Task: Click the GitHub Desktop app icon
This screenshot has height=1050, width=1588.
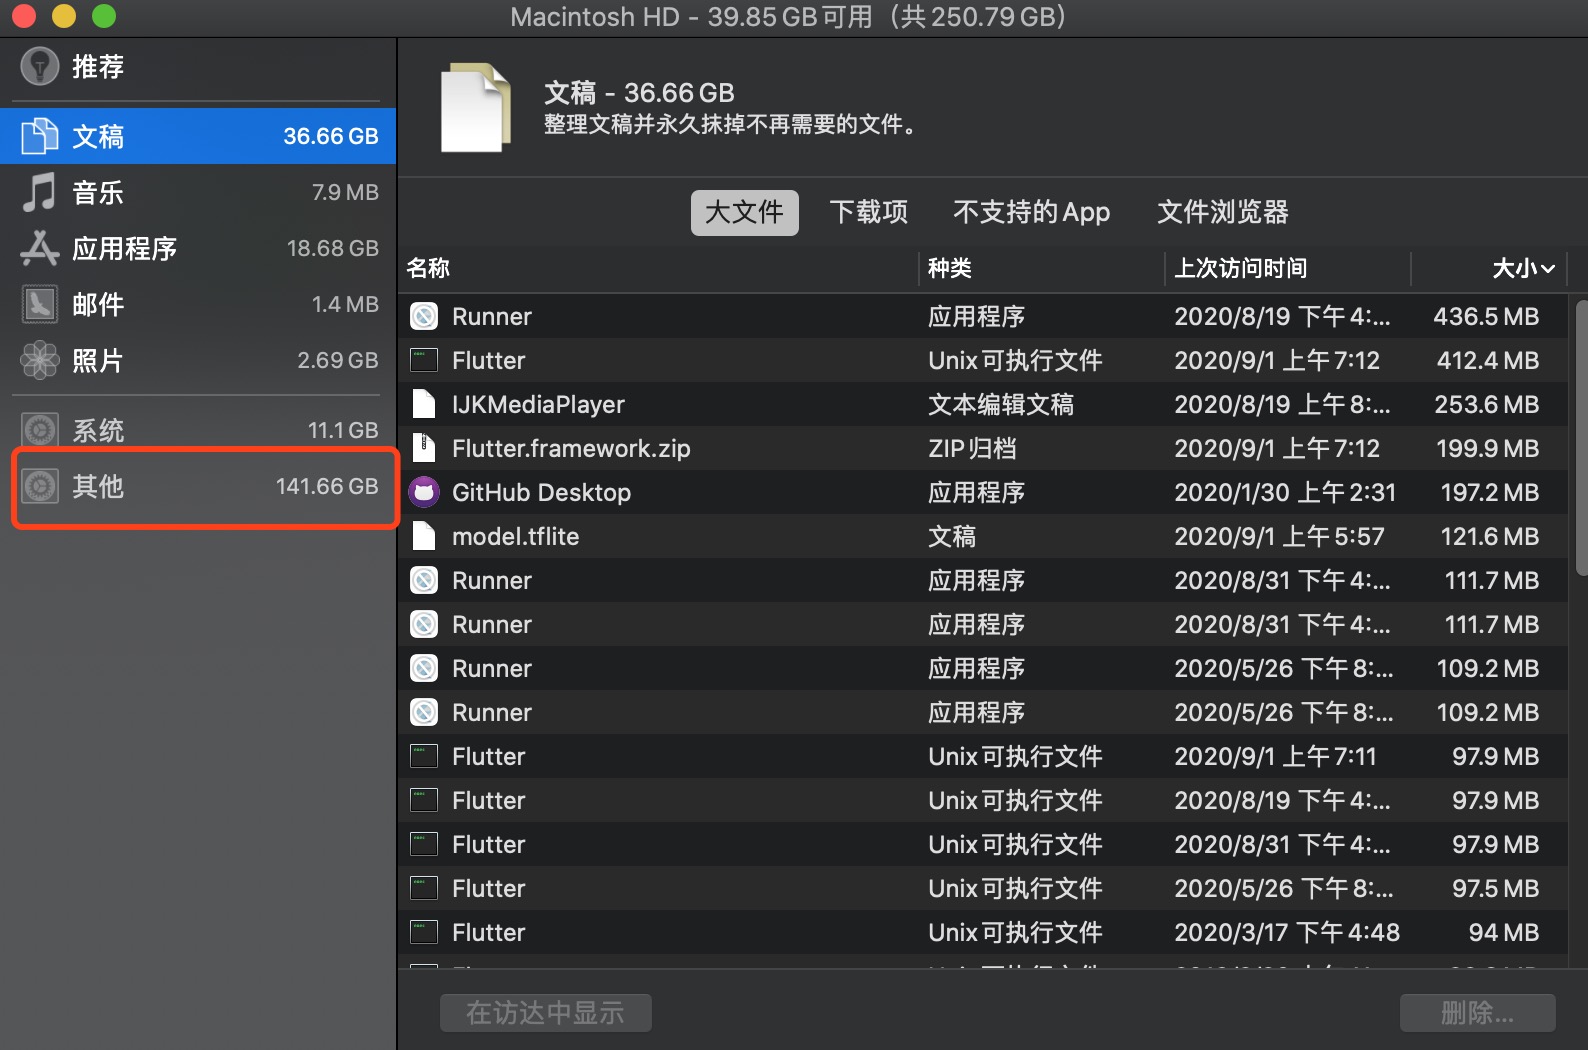Action: (x=424, y=492)
